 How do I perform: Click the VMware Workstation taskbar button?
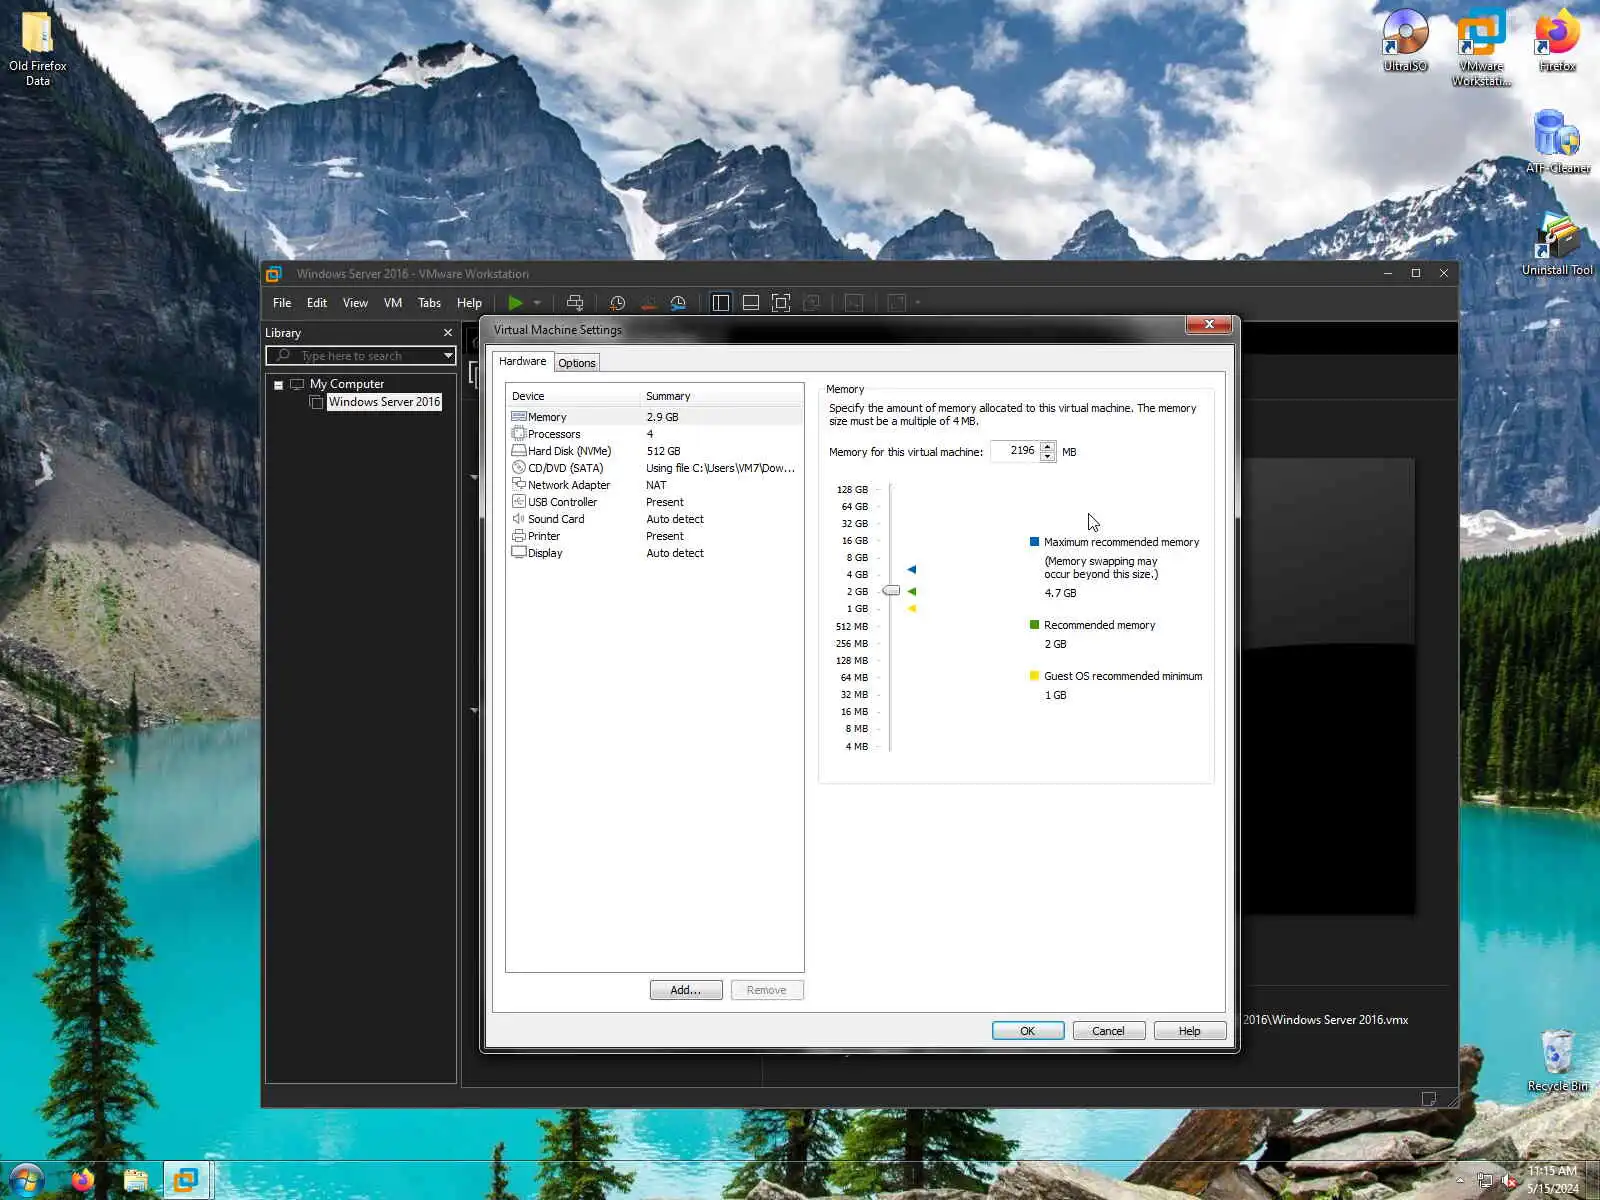pos(186,1180)
